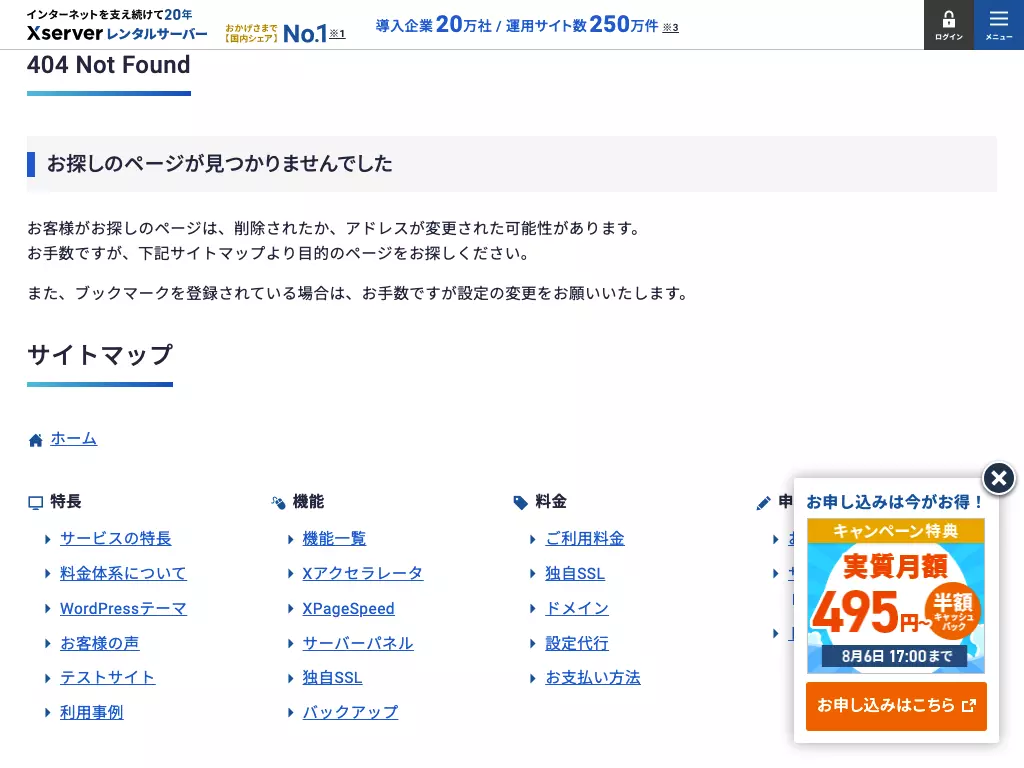Click the お申し込みはこちら button

(x=896, y=706)
